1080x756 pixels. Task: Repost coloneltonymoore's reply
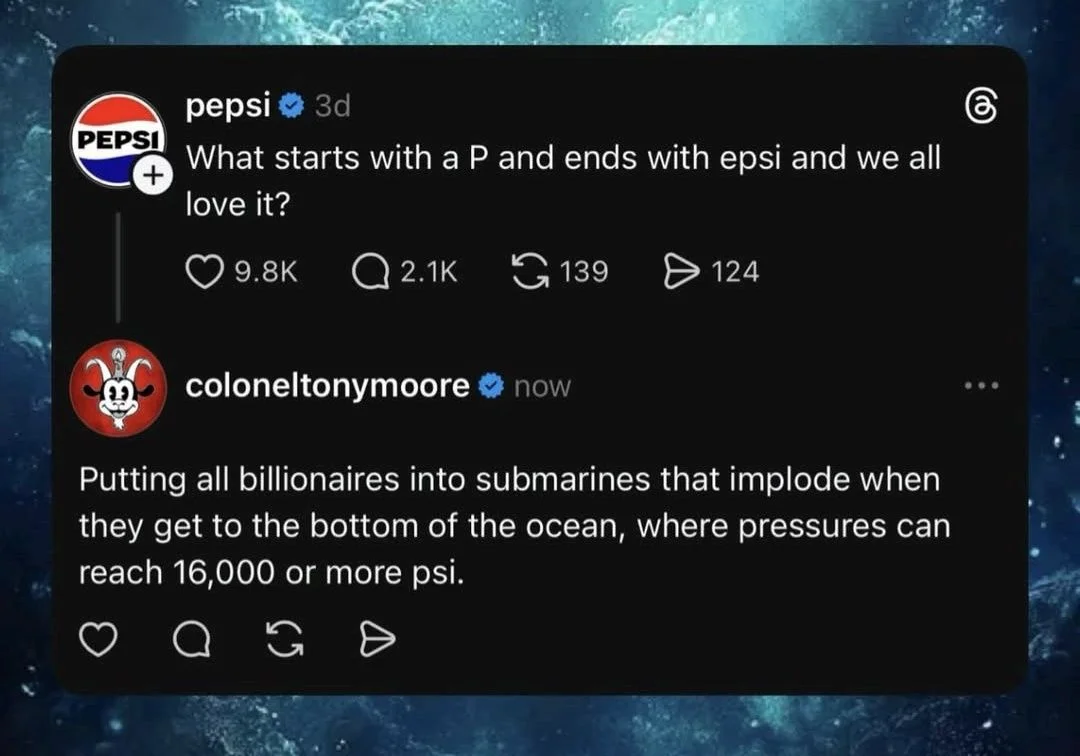[284, 637]
